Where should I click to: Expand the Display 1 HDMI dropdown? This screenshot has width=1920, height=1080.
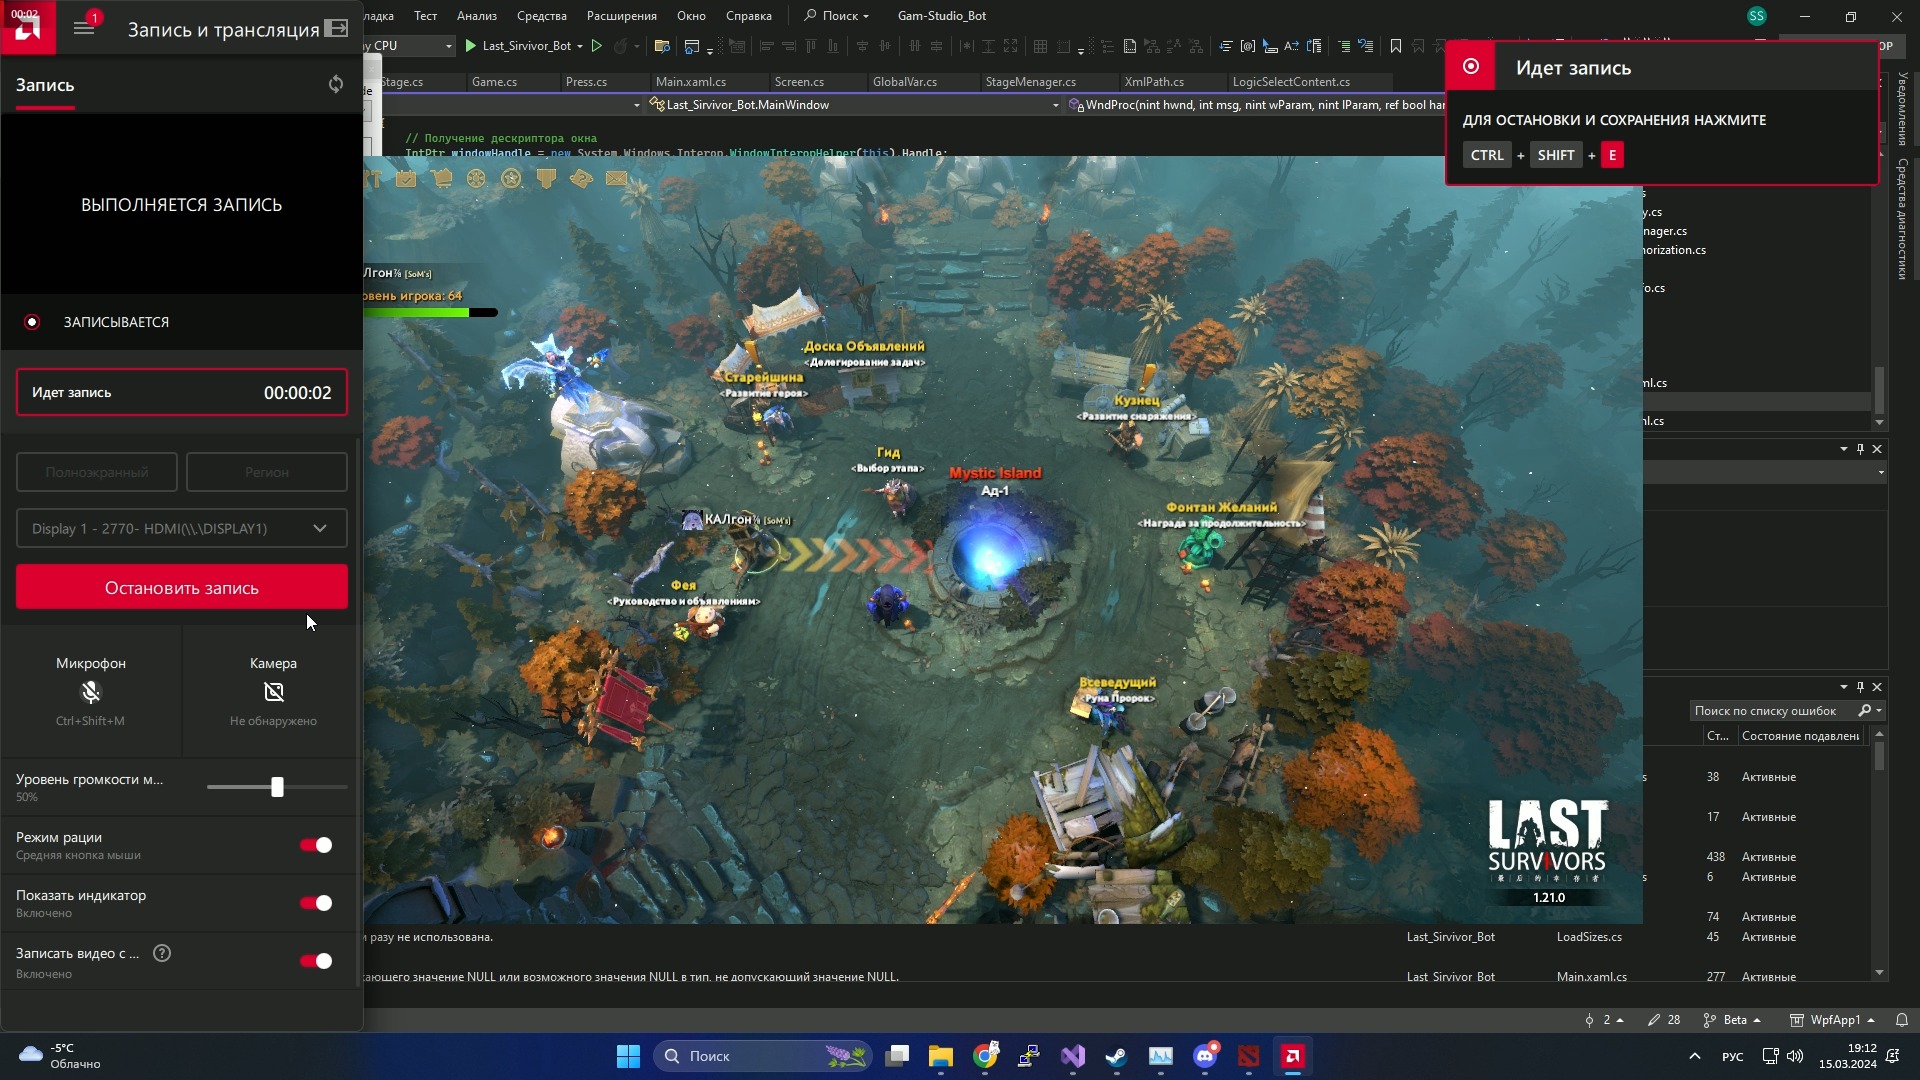182,528
